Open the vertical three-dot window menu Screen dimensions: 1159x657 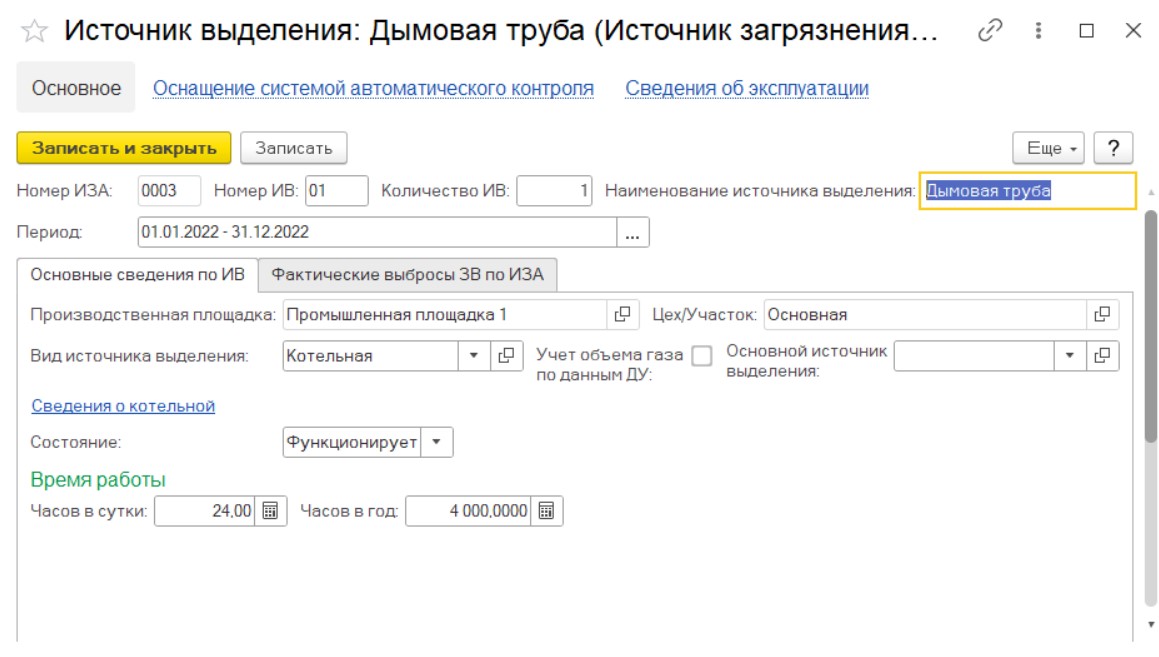point(1039,30)
